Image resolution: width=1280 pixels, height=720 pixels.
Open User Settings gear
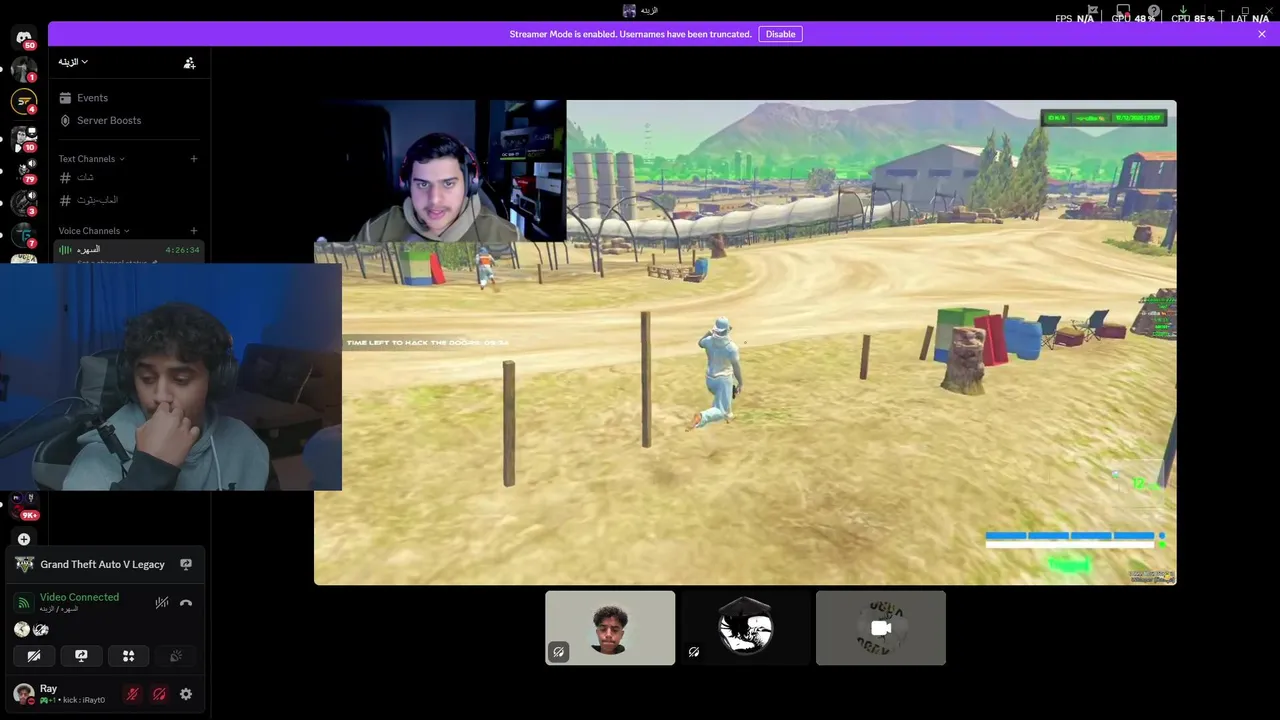(x=186, y=694)
